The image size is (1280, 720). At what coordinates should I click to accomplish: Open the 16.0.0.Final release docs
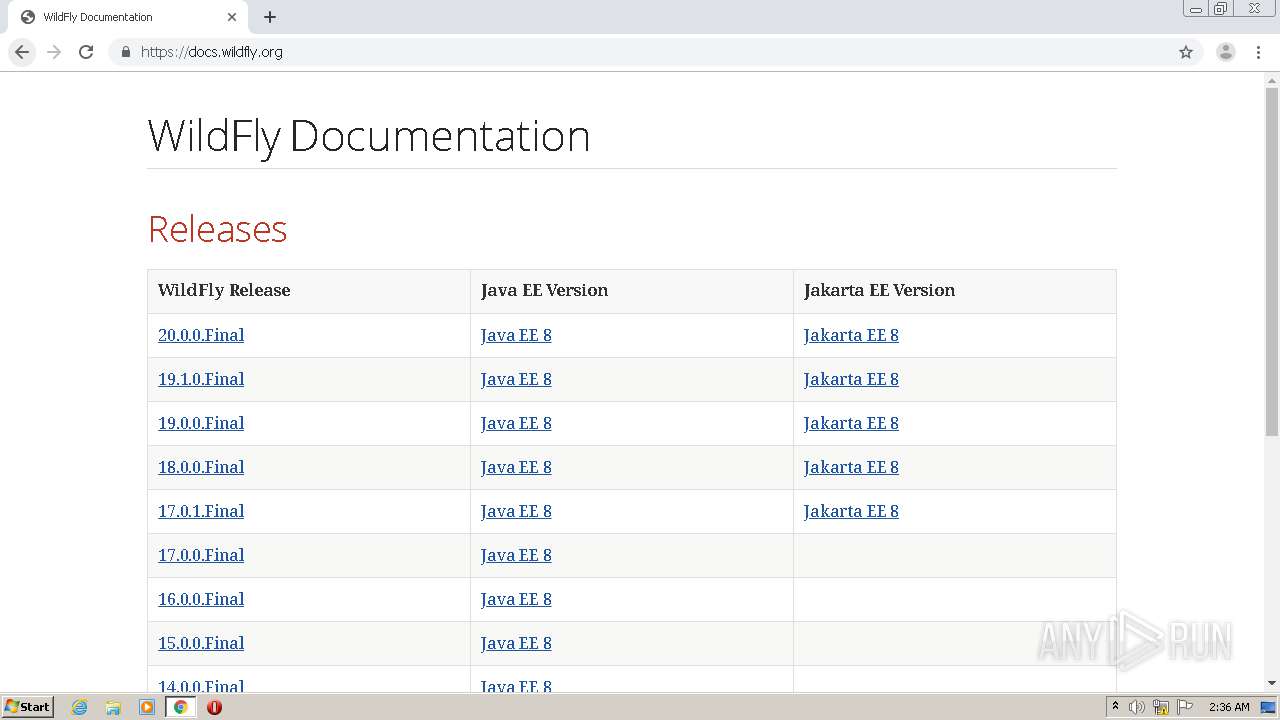[x=201, y=599]
